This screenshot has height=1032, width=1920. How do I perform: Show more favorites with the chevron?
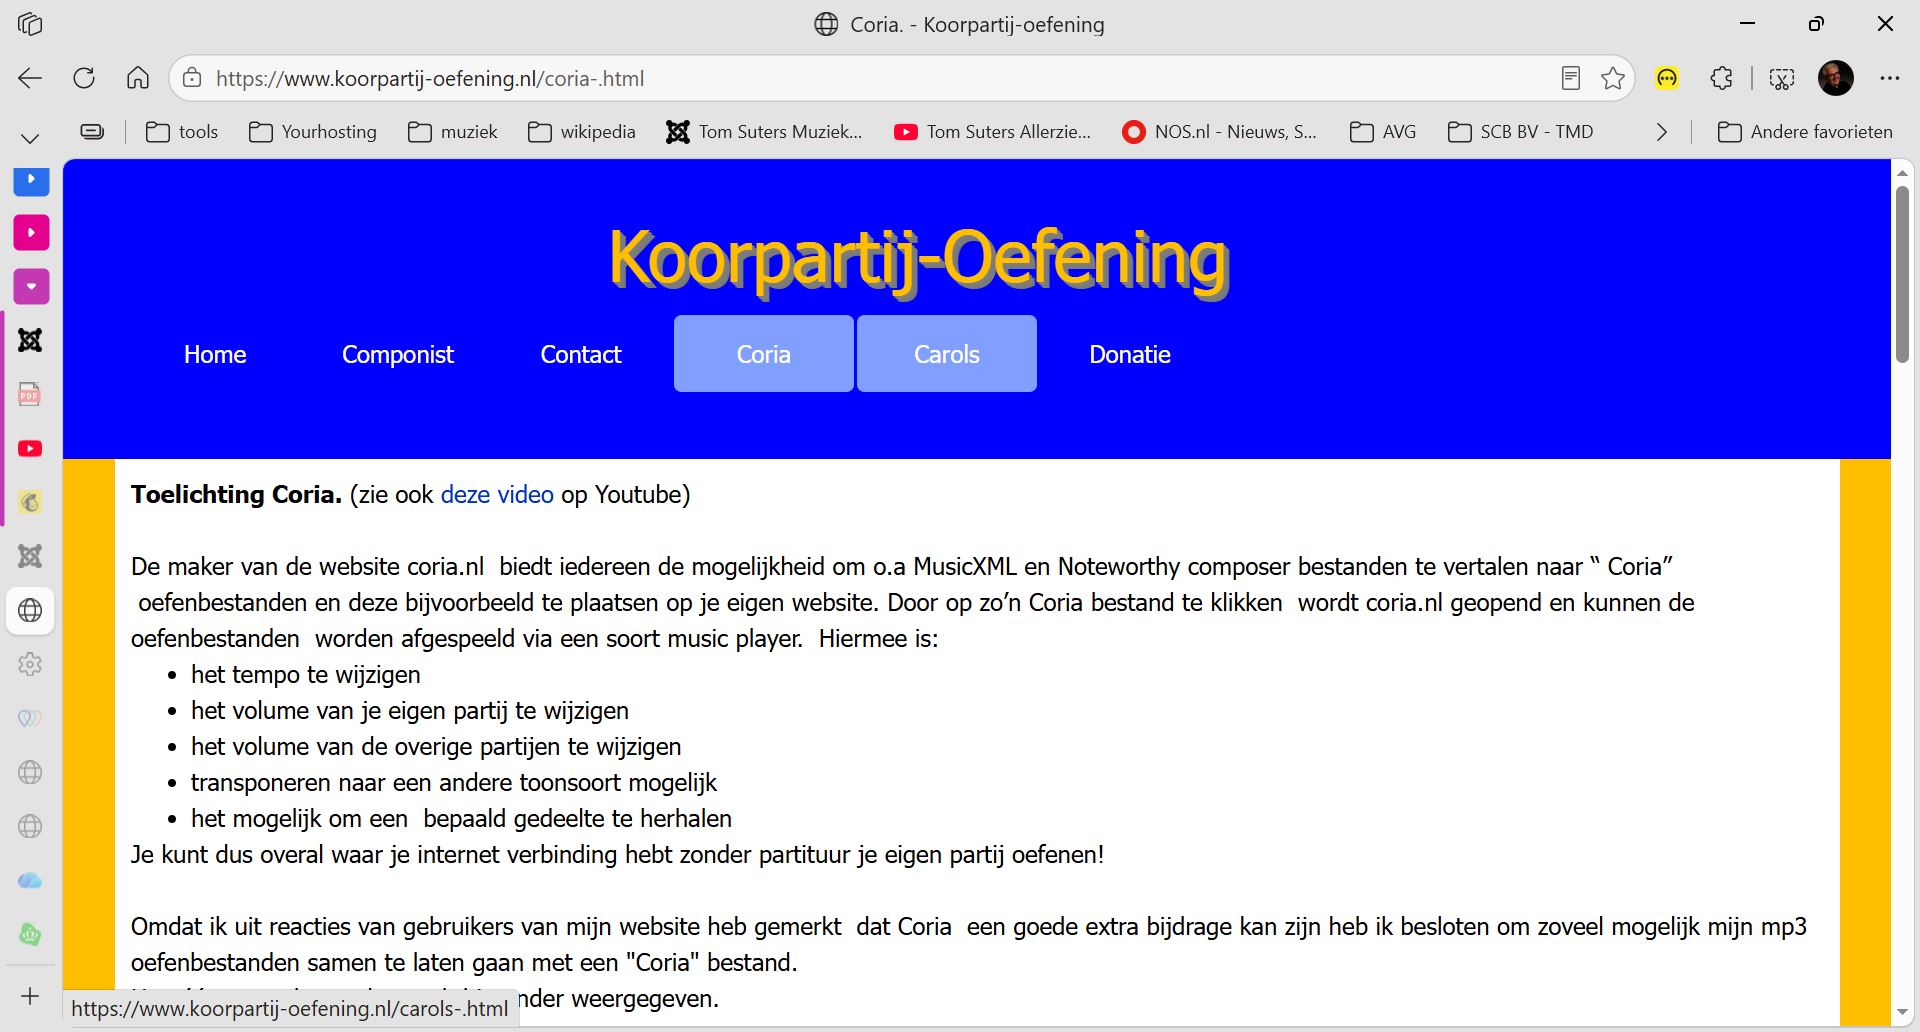(1662, 132)
